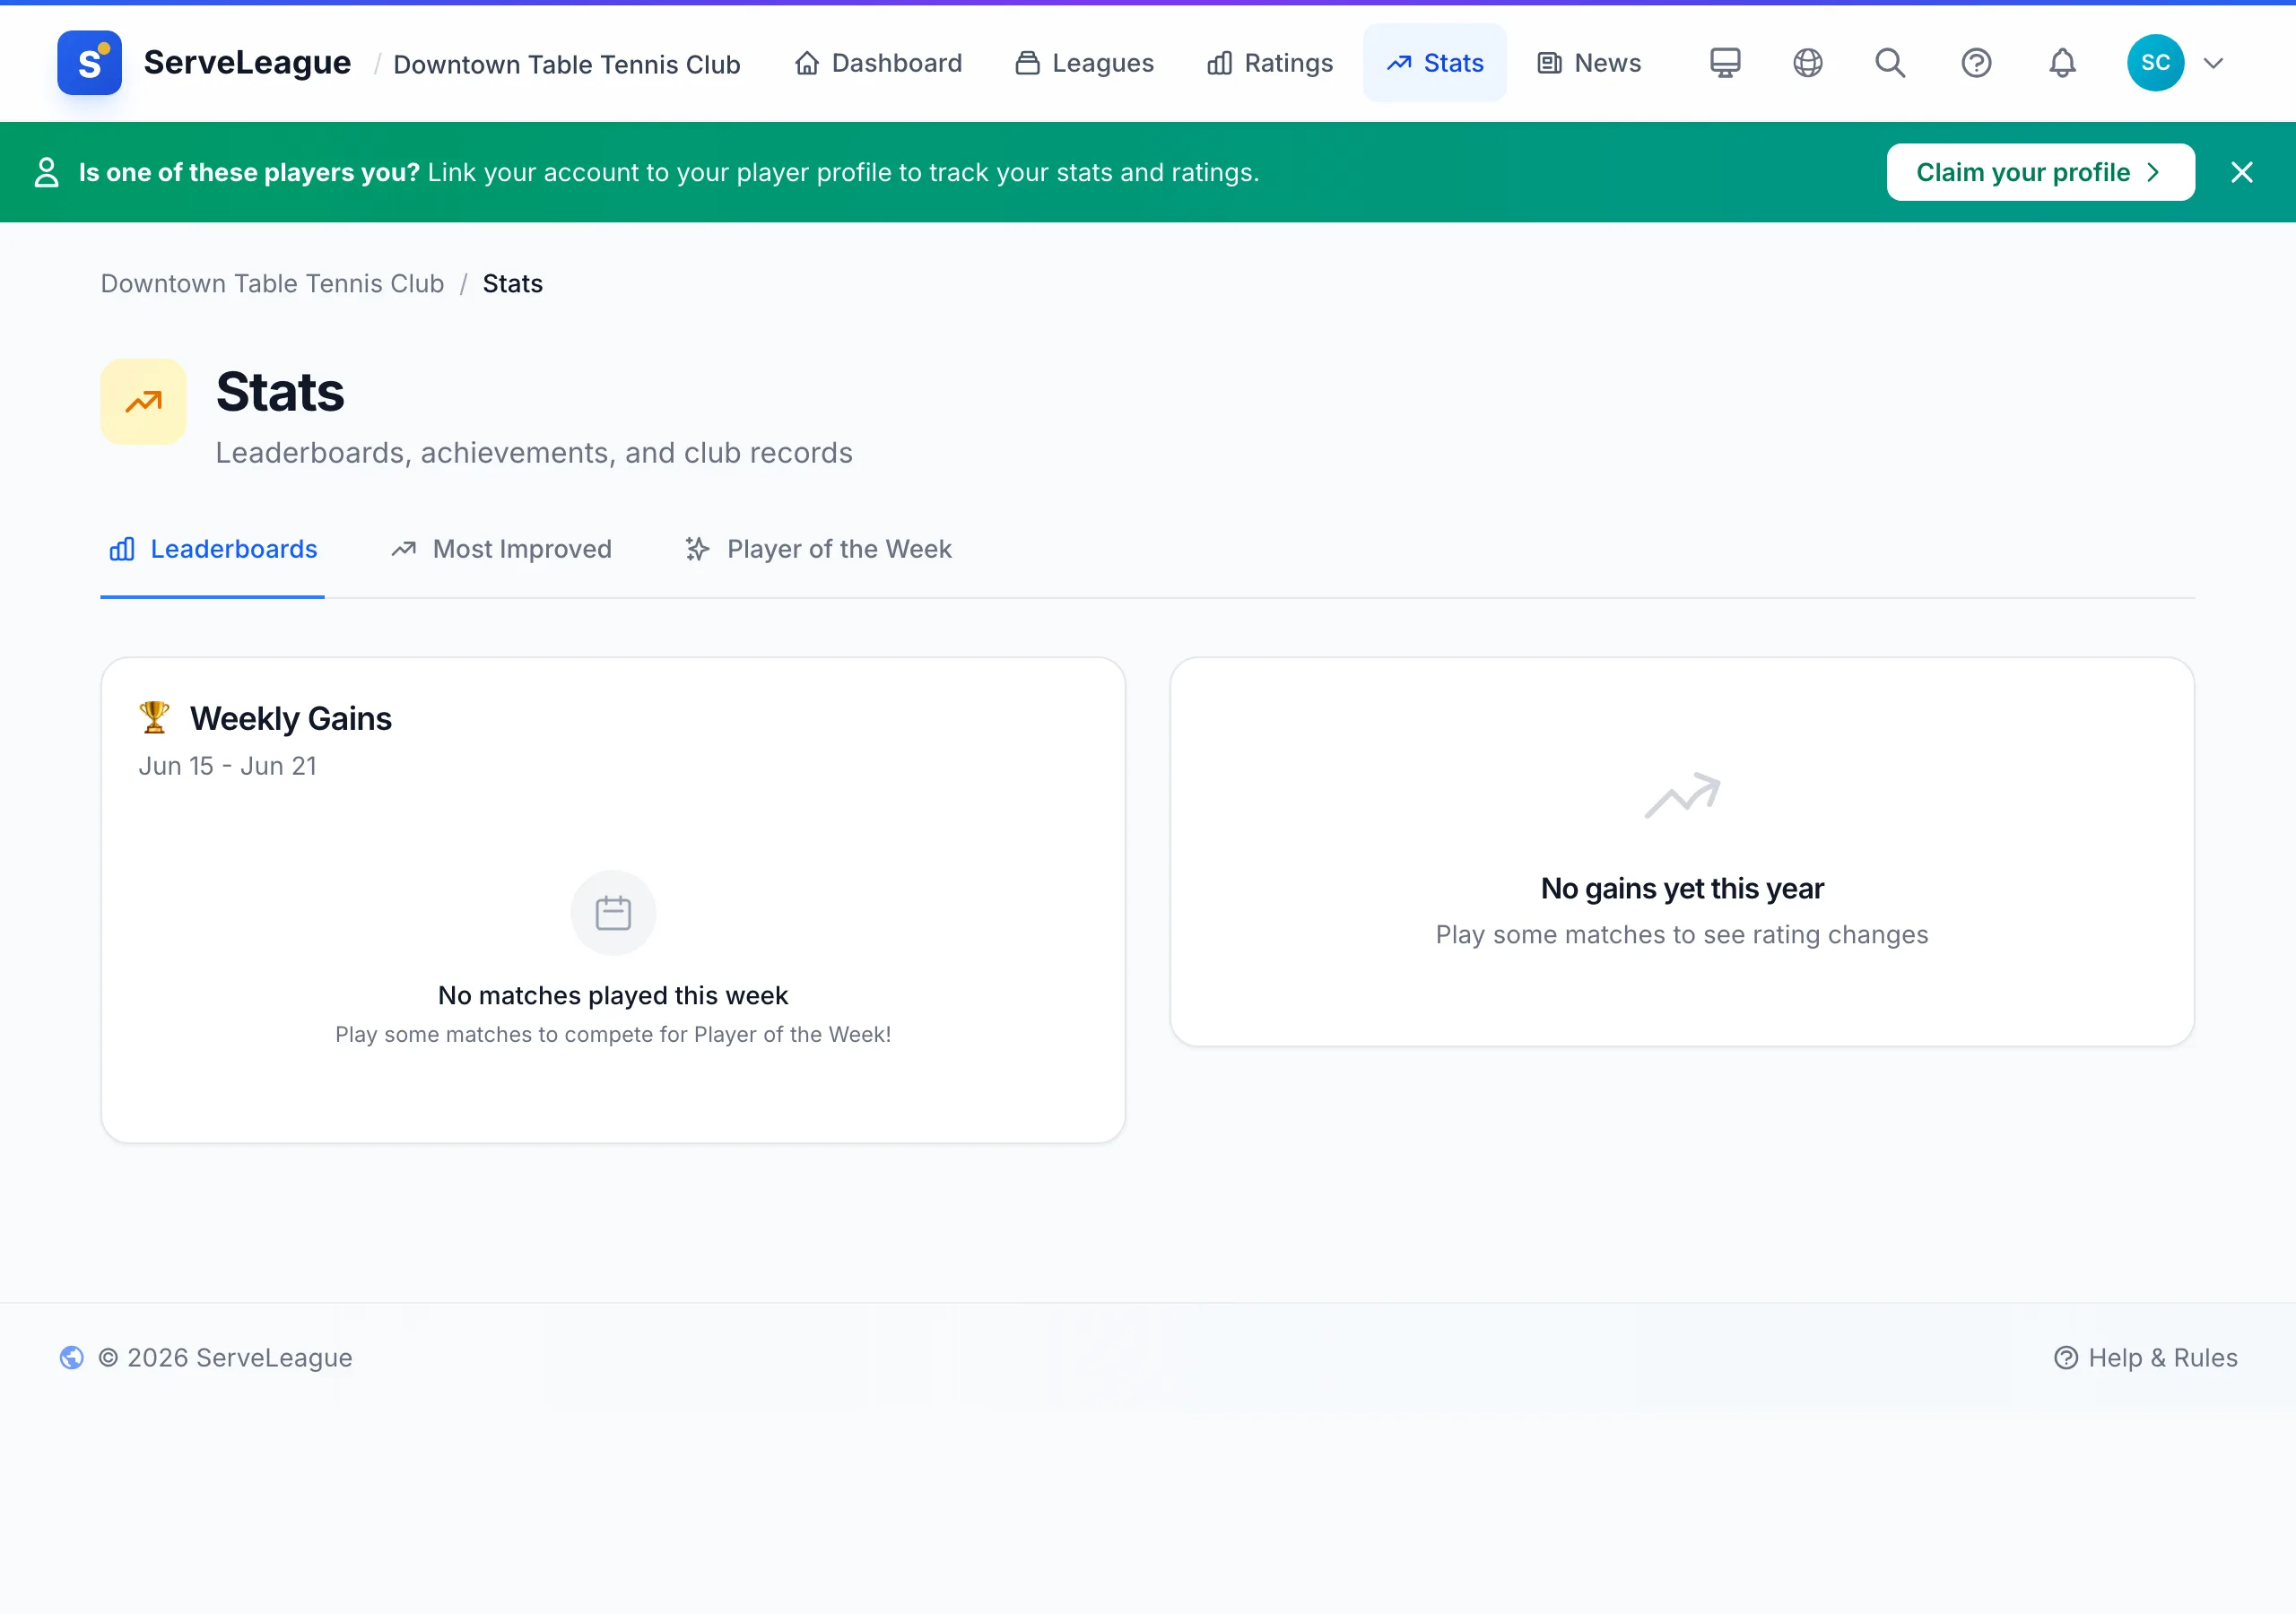Click the globe language icon in header
This screenshot has width=2296, height=1614.
coord(1808,63)
